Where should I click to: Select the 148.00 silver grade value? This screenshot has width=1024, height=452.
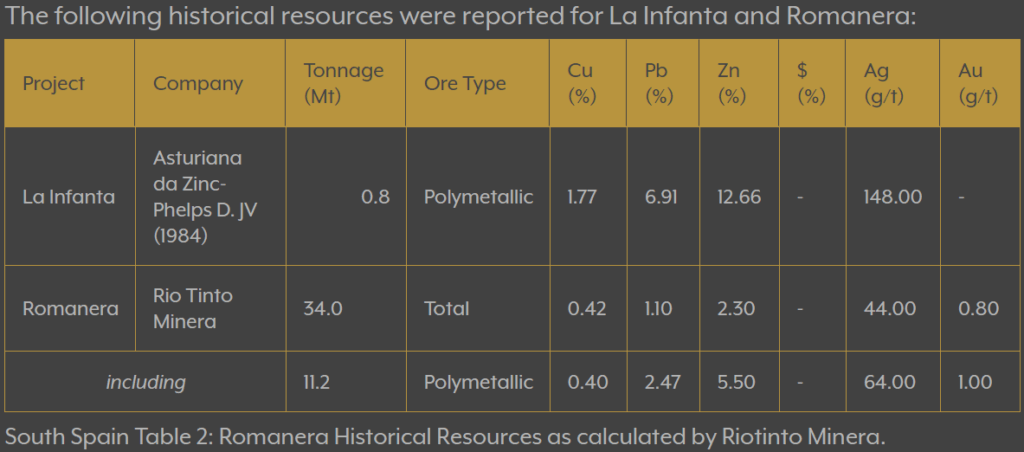tap(892, 197)
